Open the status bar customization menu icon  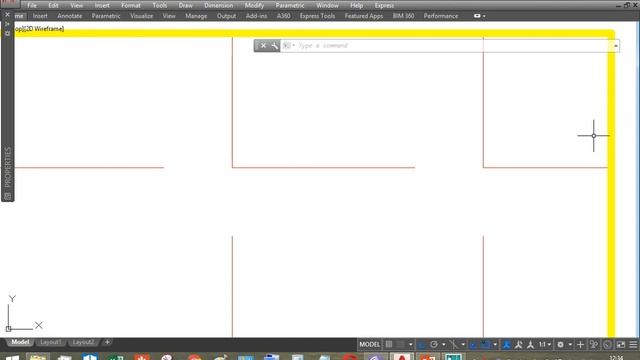(633, 344)
